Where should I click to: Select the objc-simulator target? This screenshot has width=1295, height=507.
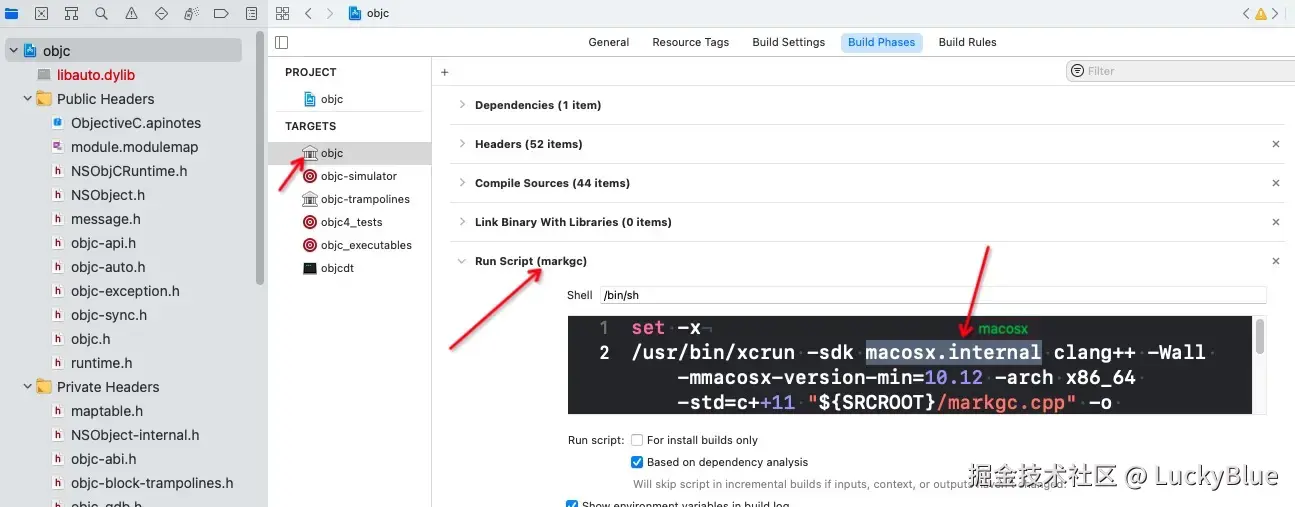(x=358, y=176)
